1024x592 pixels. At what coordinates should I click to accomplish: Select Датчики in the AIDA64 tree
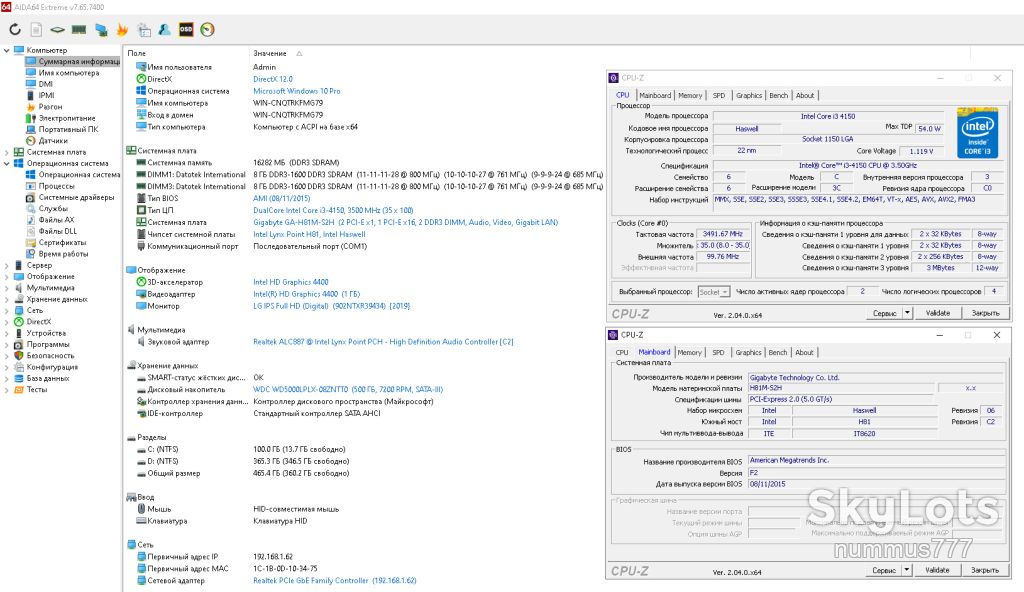[x=53, y=141]
